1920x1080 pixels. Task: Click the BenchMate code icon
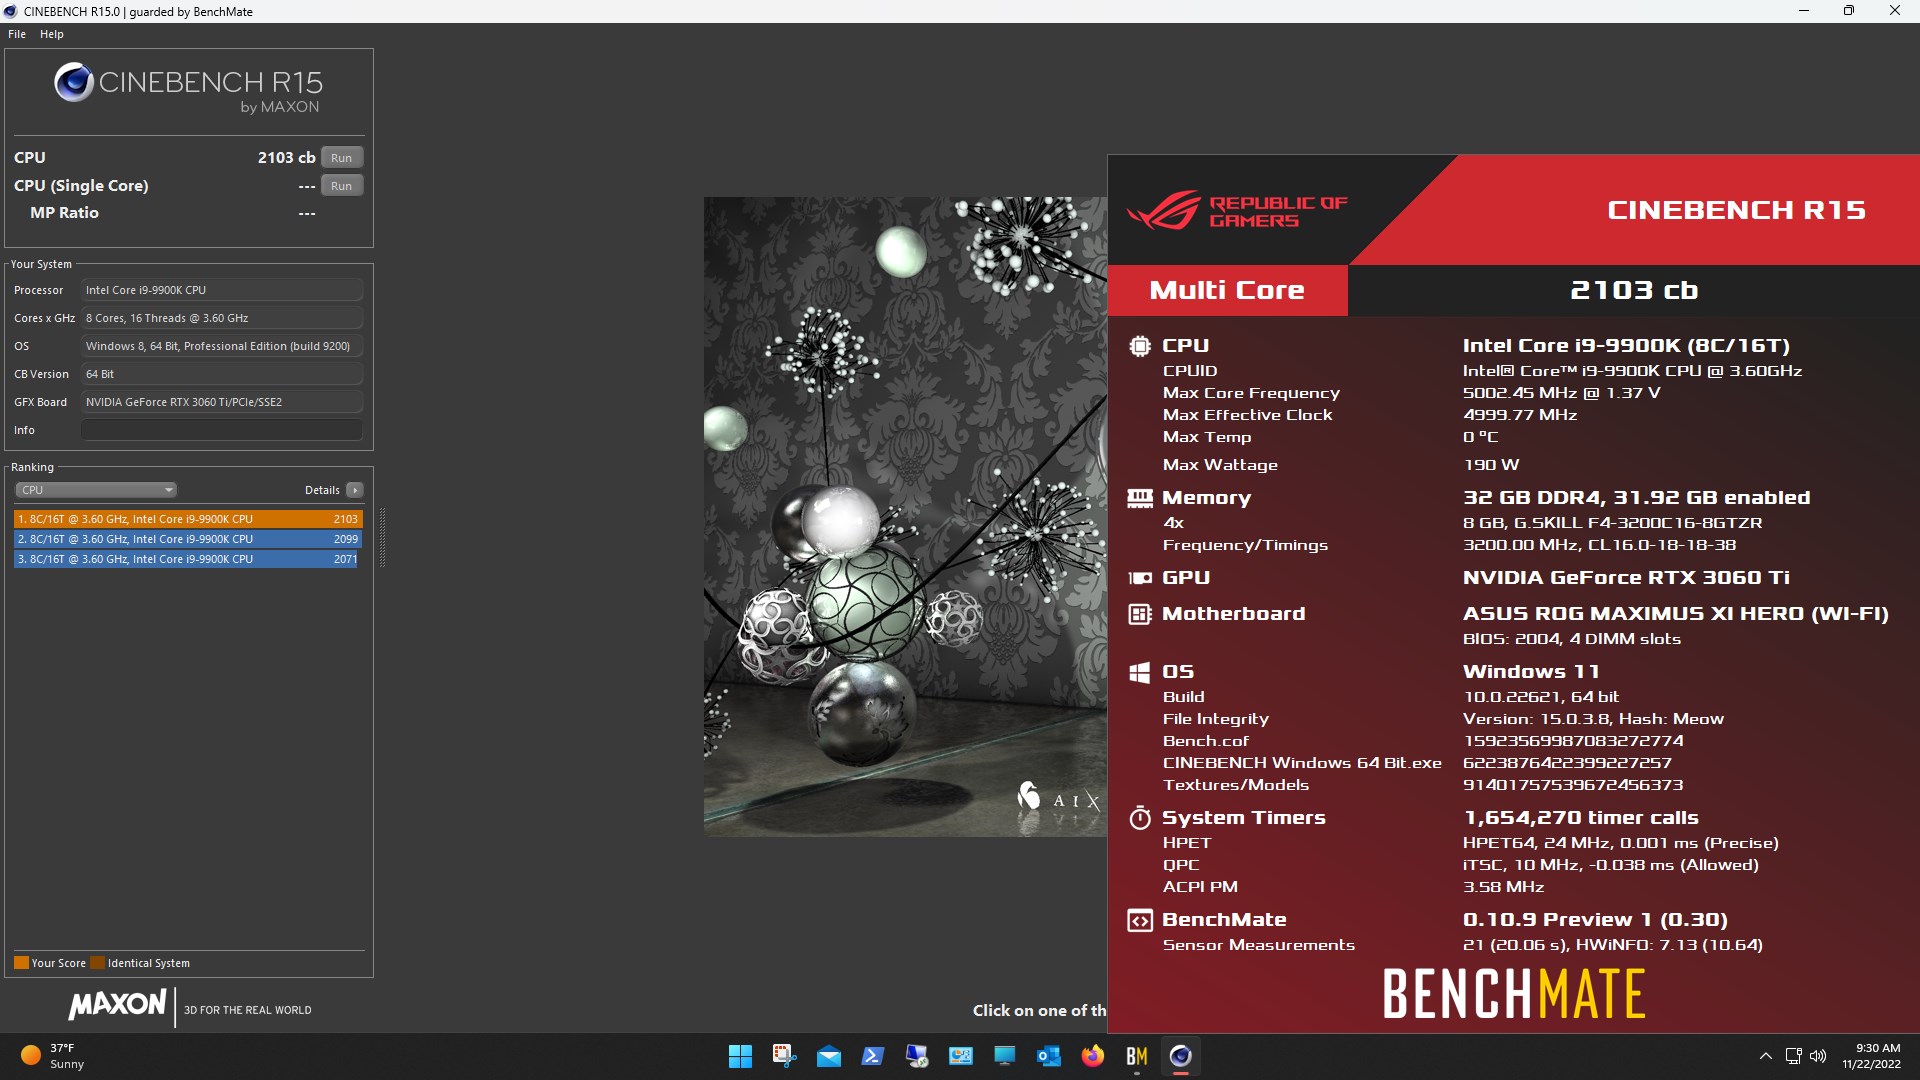tap(1139, 920)
